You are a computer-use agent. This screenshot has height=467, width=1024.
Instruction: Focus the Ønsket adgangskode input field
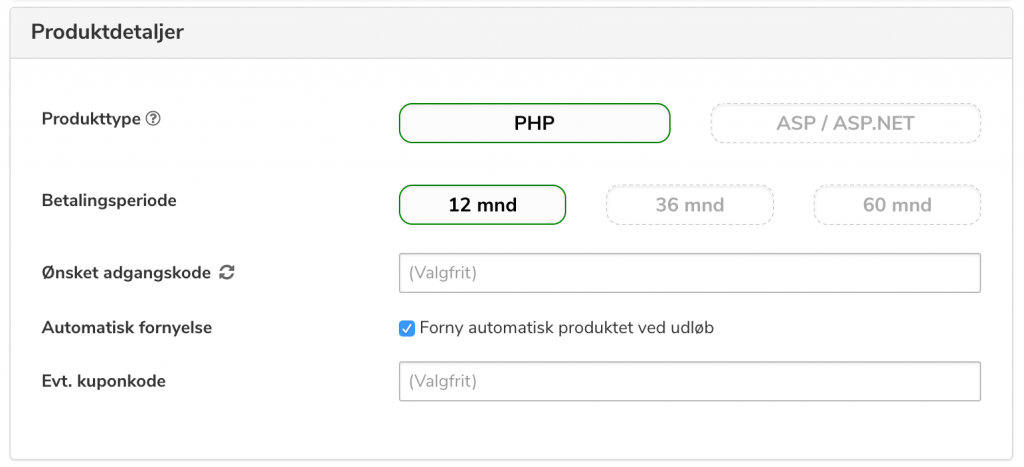tap(690, 273)
